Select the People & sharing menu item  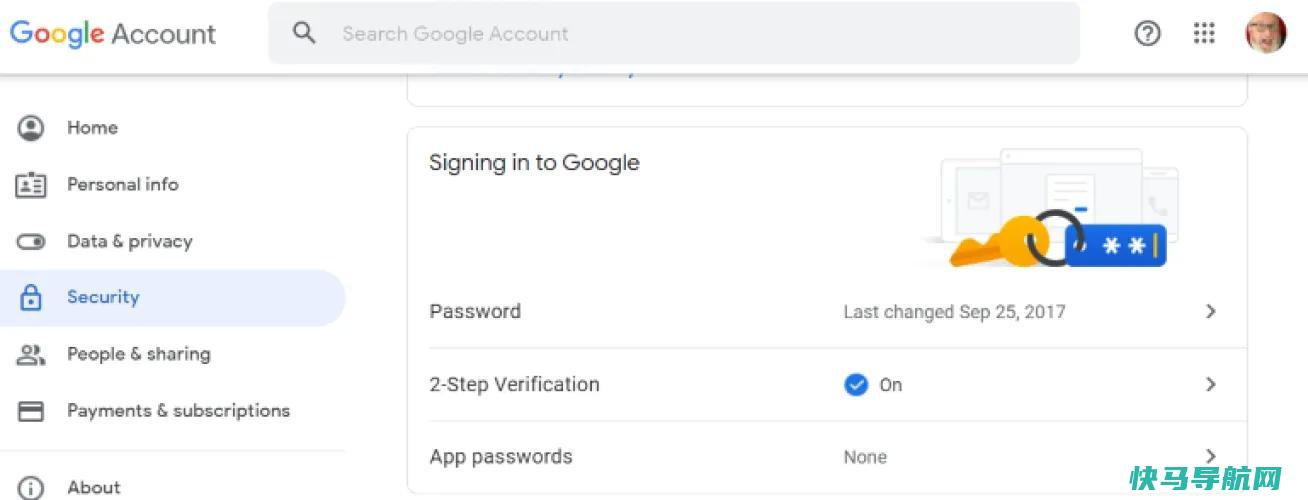(173, 354)
